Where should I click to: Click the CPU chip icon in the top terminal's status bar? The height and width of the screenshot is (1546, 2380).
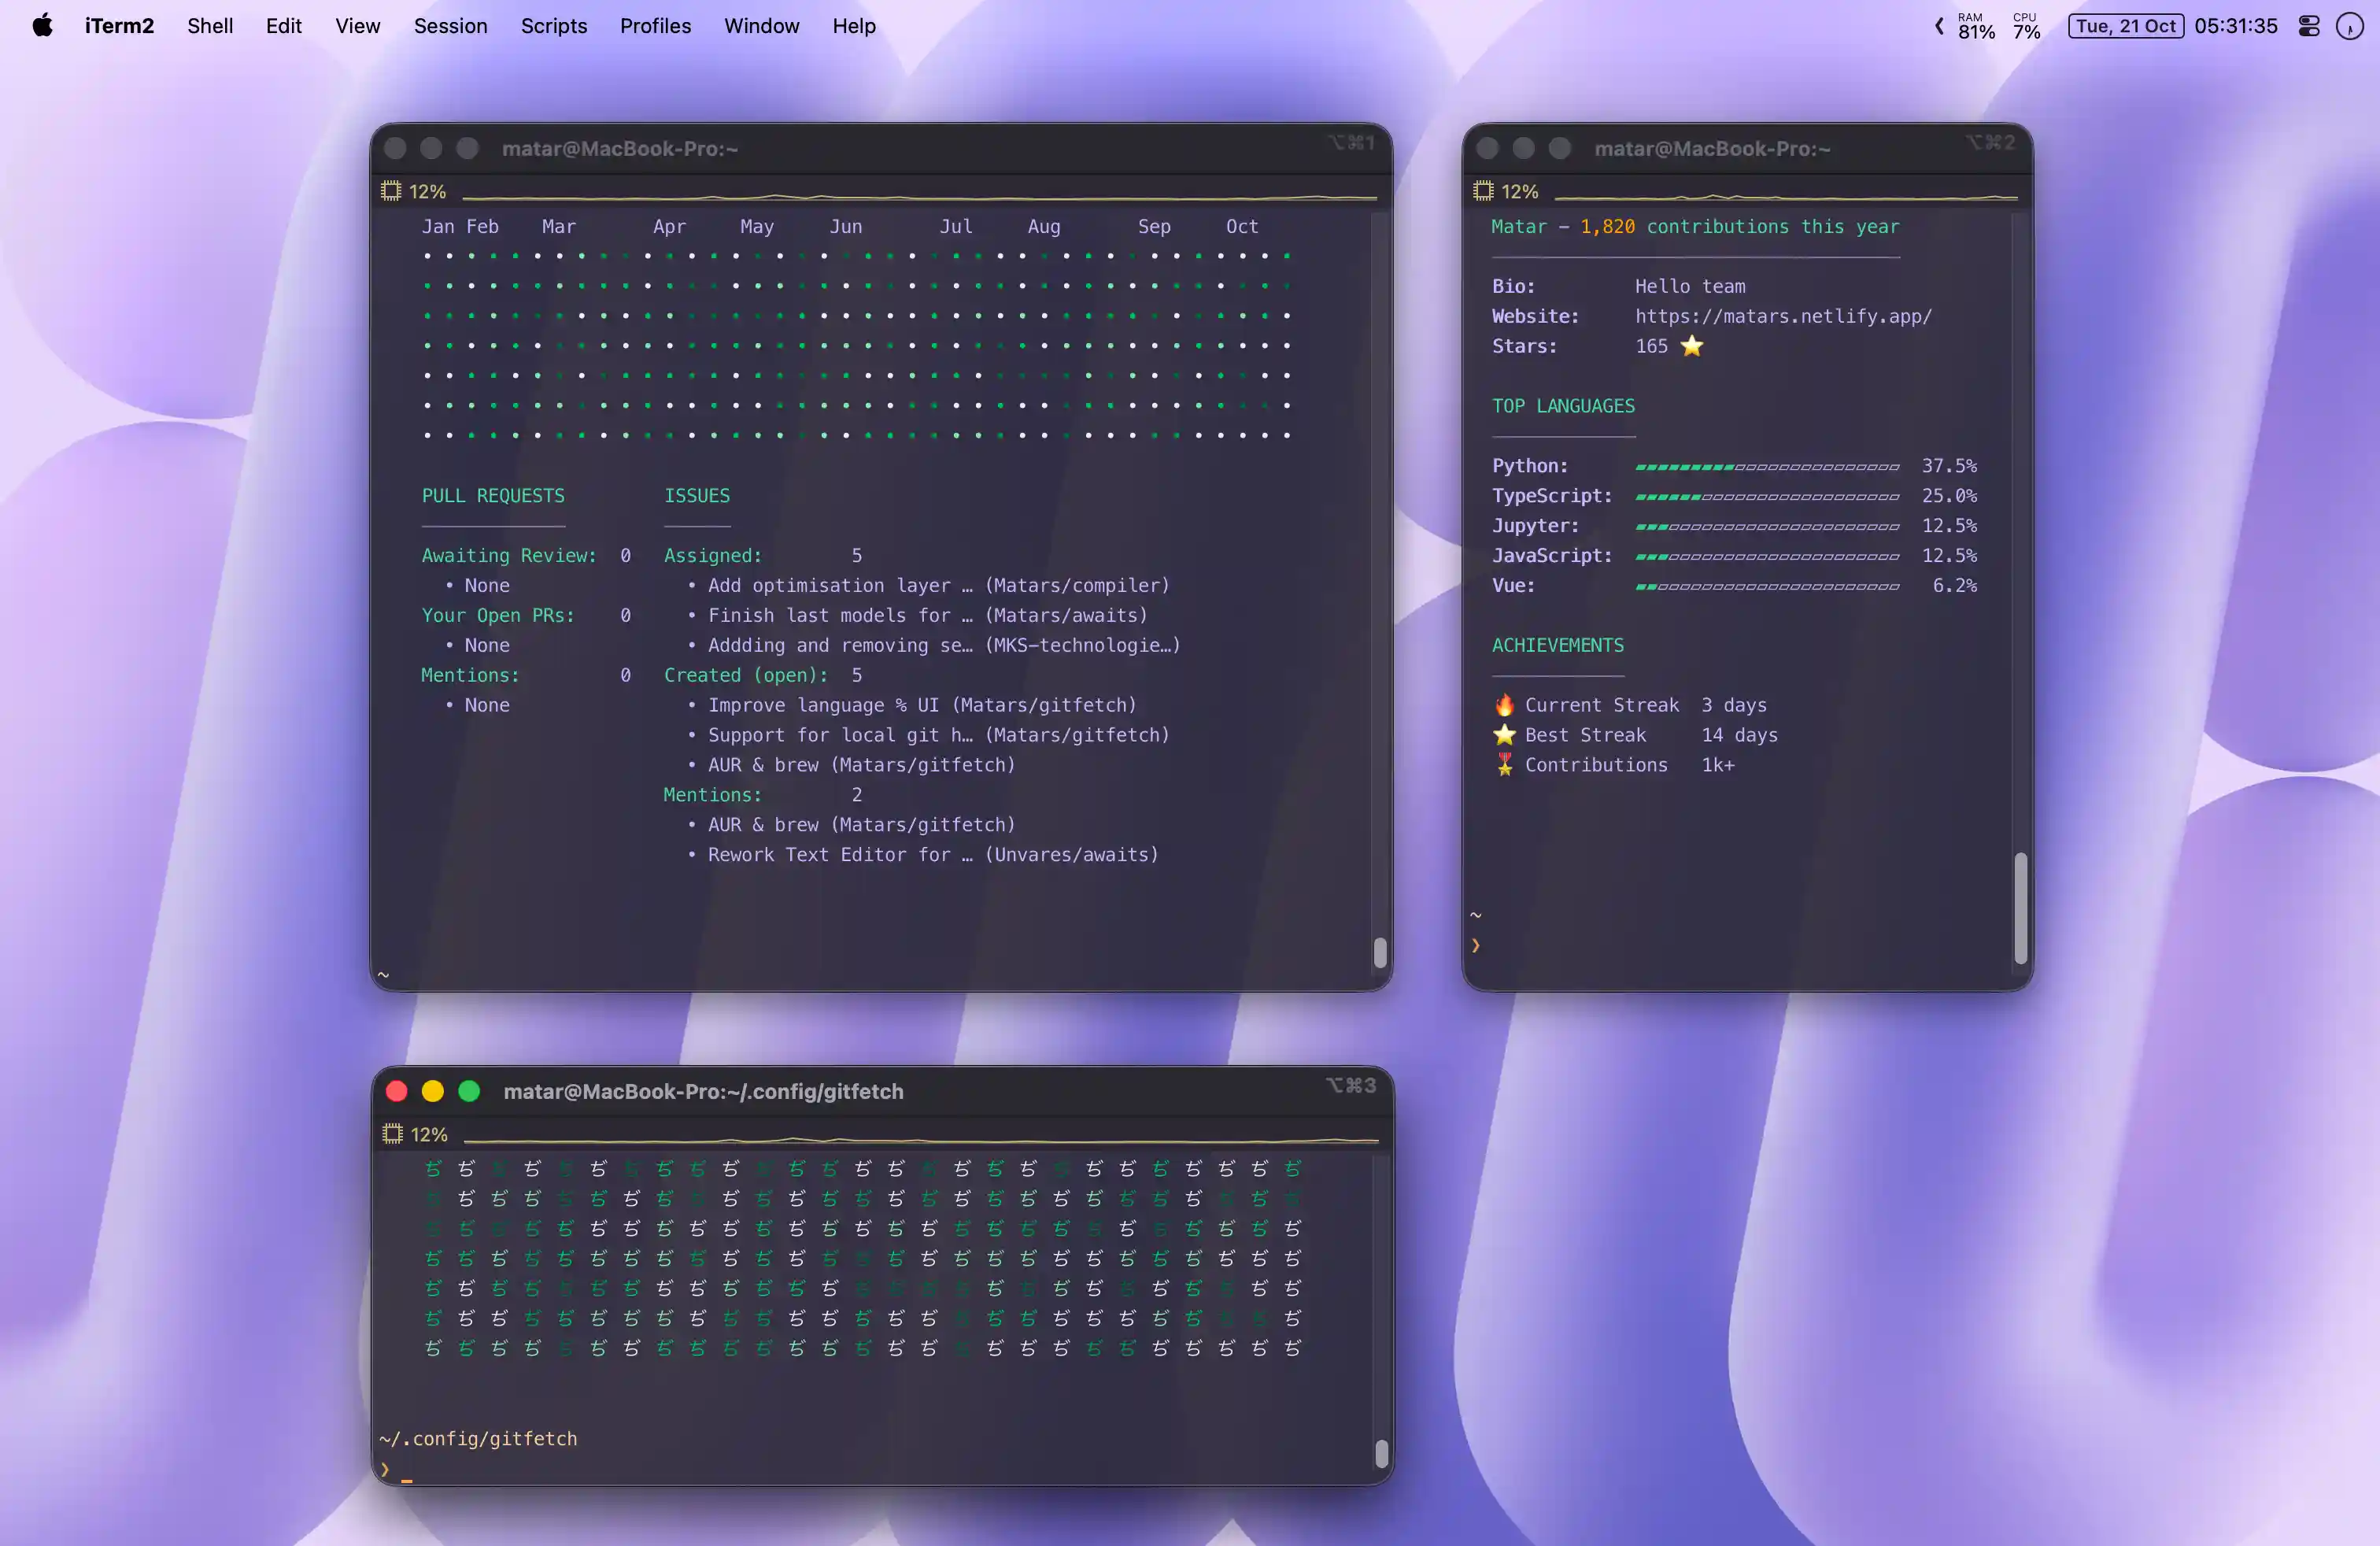point(390,190)
